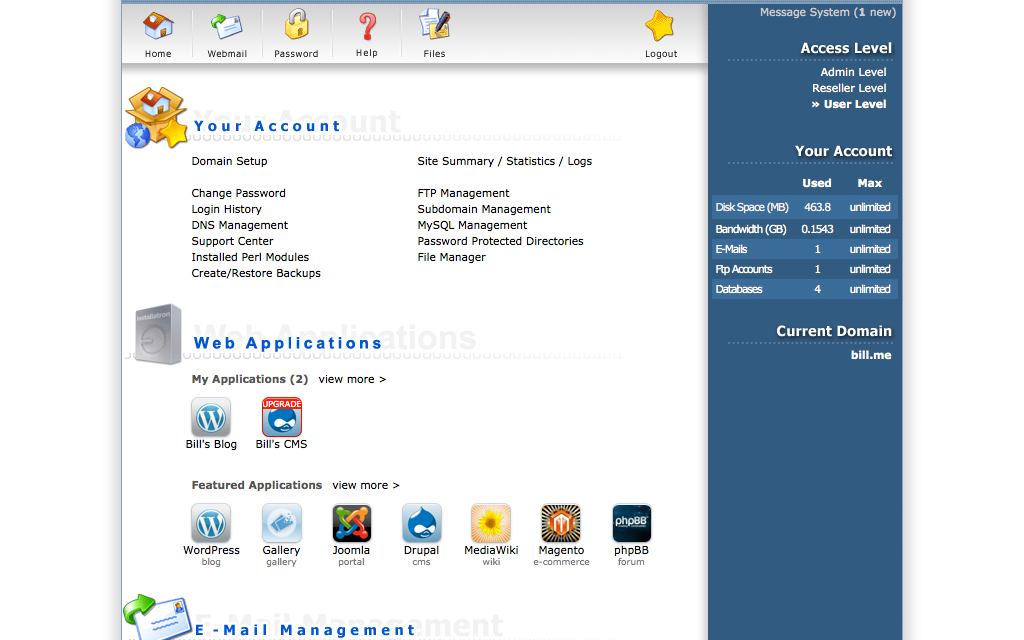This screenshot has width=1024, height=640.
Task: View Login History
Action: (227, 210)
